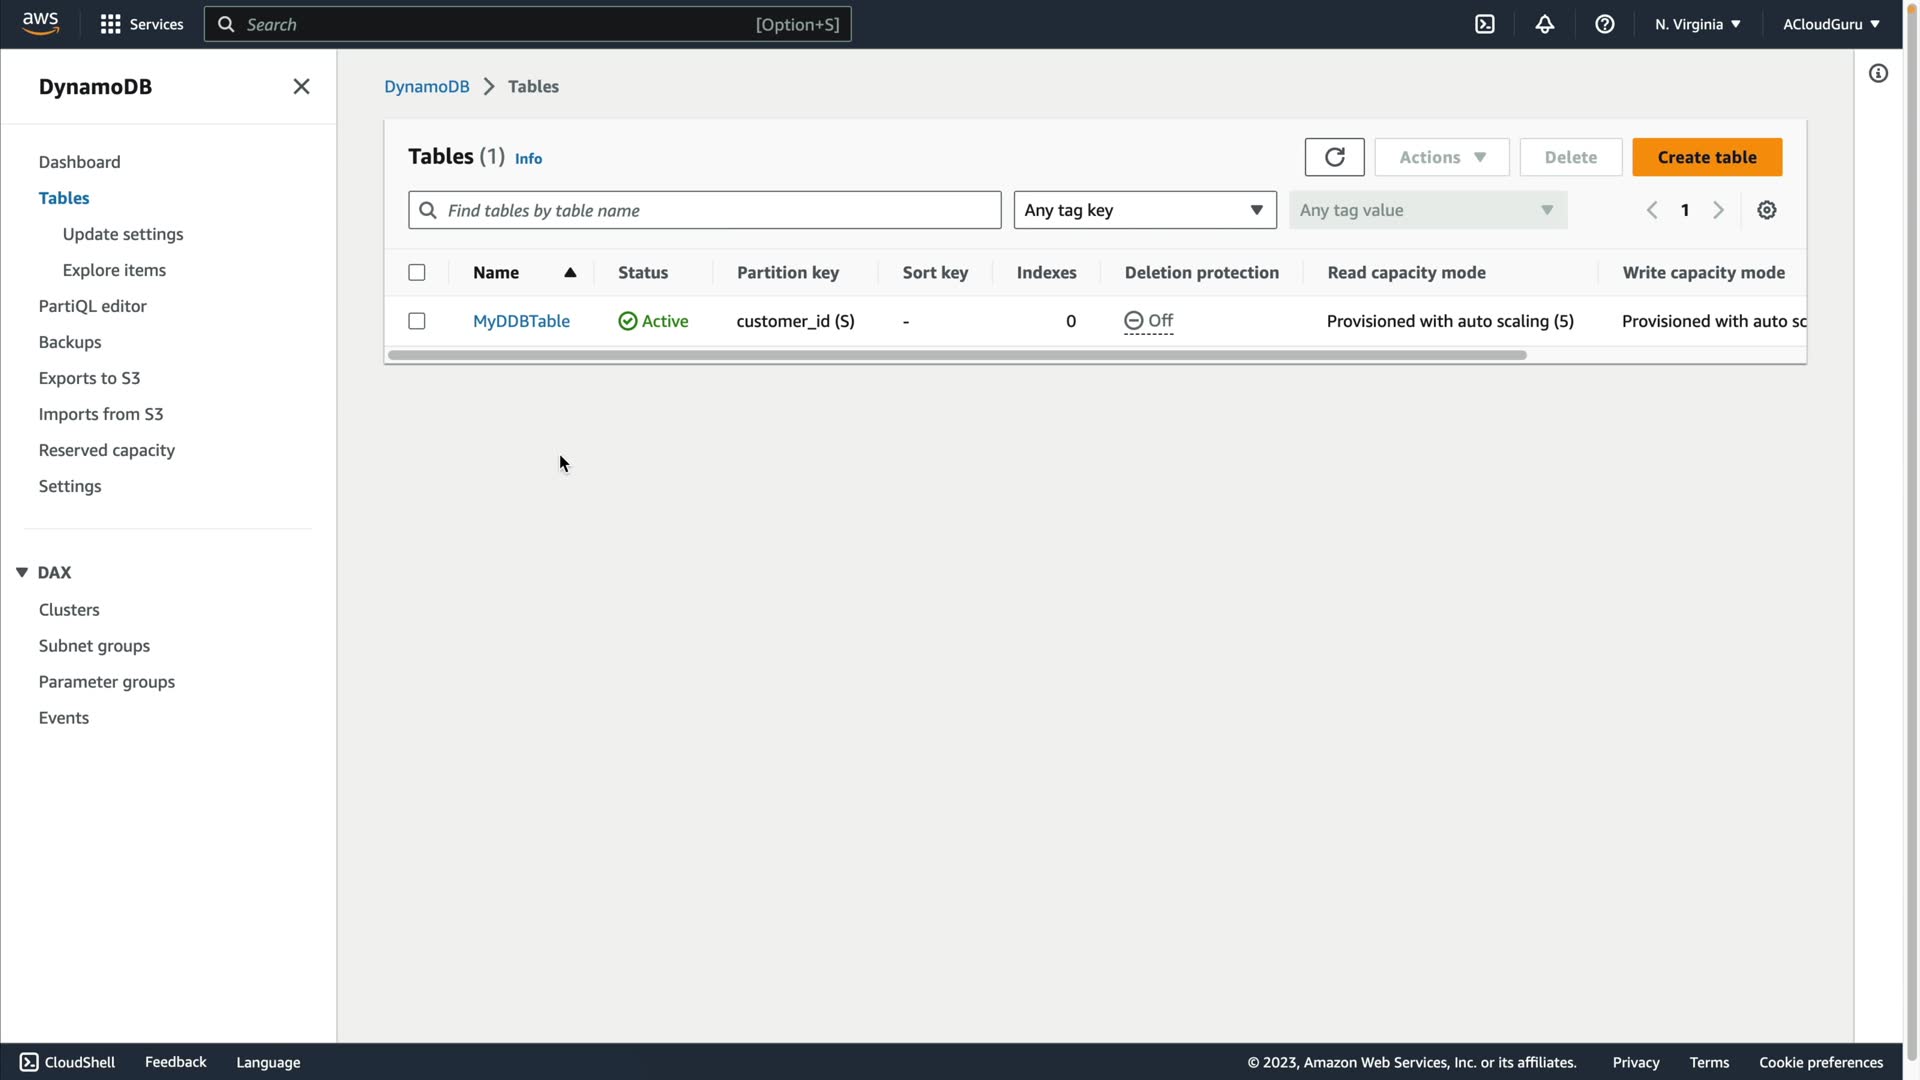Screen dimensions: 1920x1080
Task: Open the N. Virginia region dropdown
Action: 1697,24
